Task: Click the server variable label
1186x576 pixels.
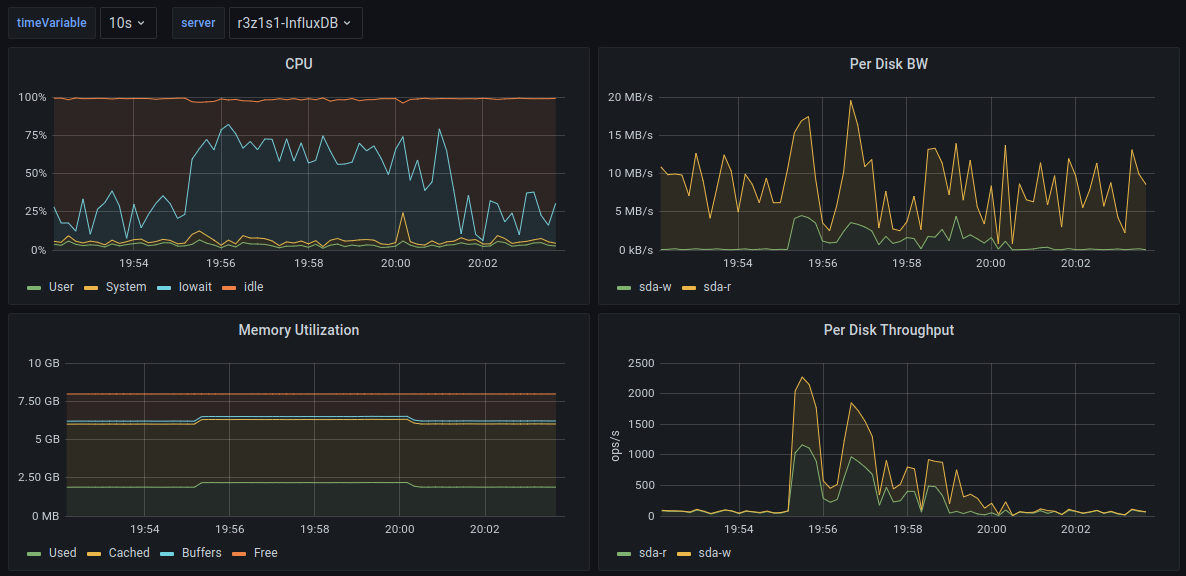Action: pos(198,23)
